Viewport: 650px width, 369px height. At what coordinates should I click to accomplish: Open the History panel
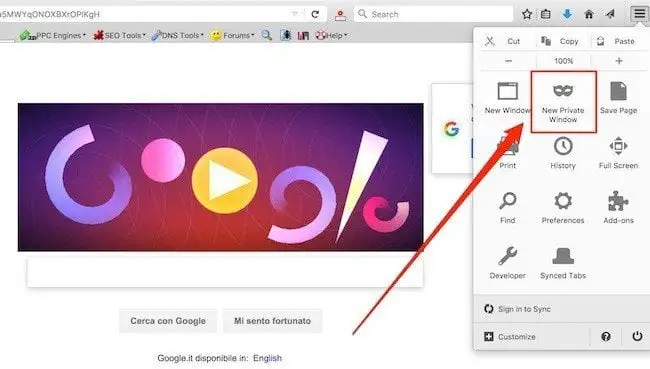click(563, 153)
